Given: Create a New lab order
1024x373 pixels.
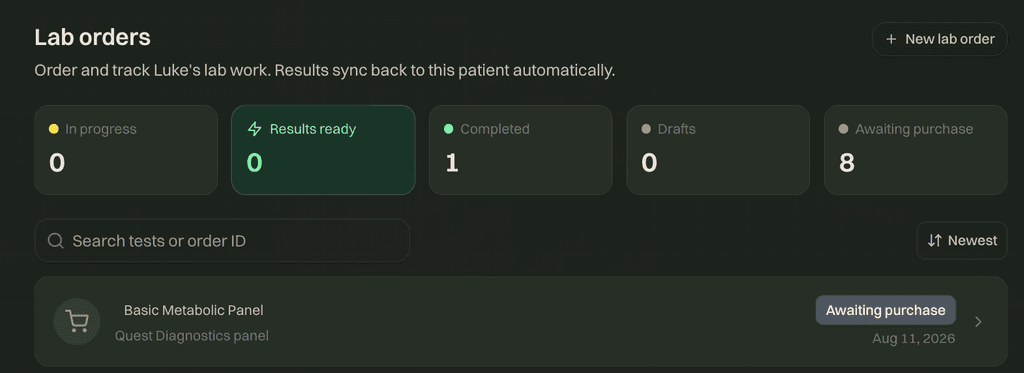Looking at the screenshot, I should point(940,39).
